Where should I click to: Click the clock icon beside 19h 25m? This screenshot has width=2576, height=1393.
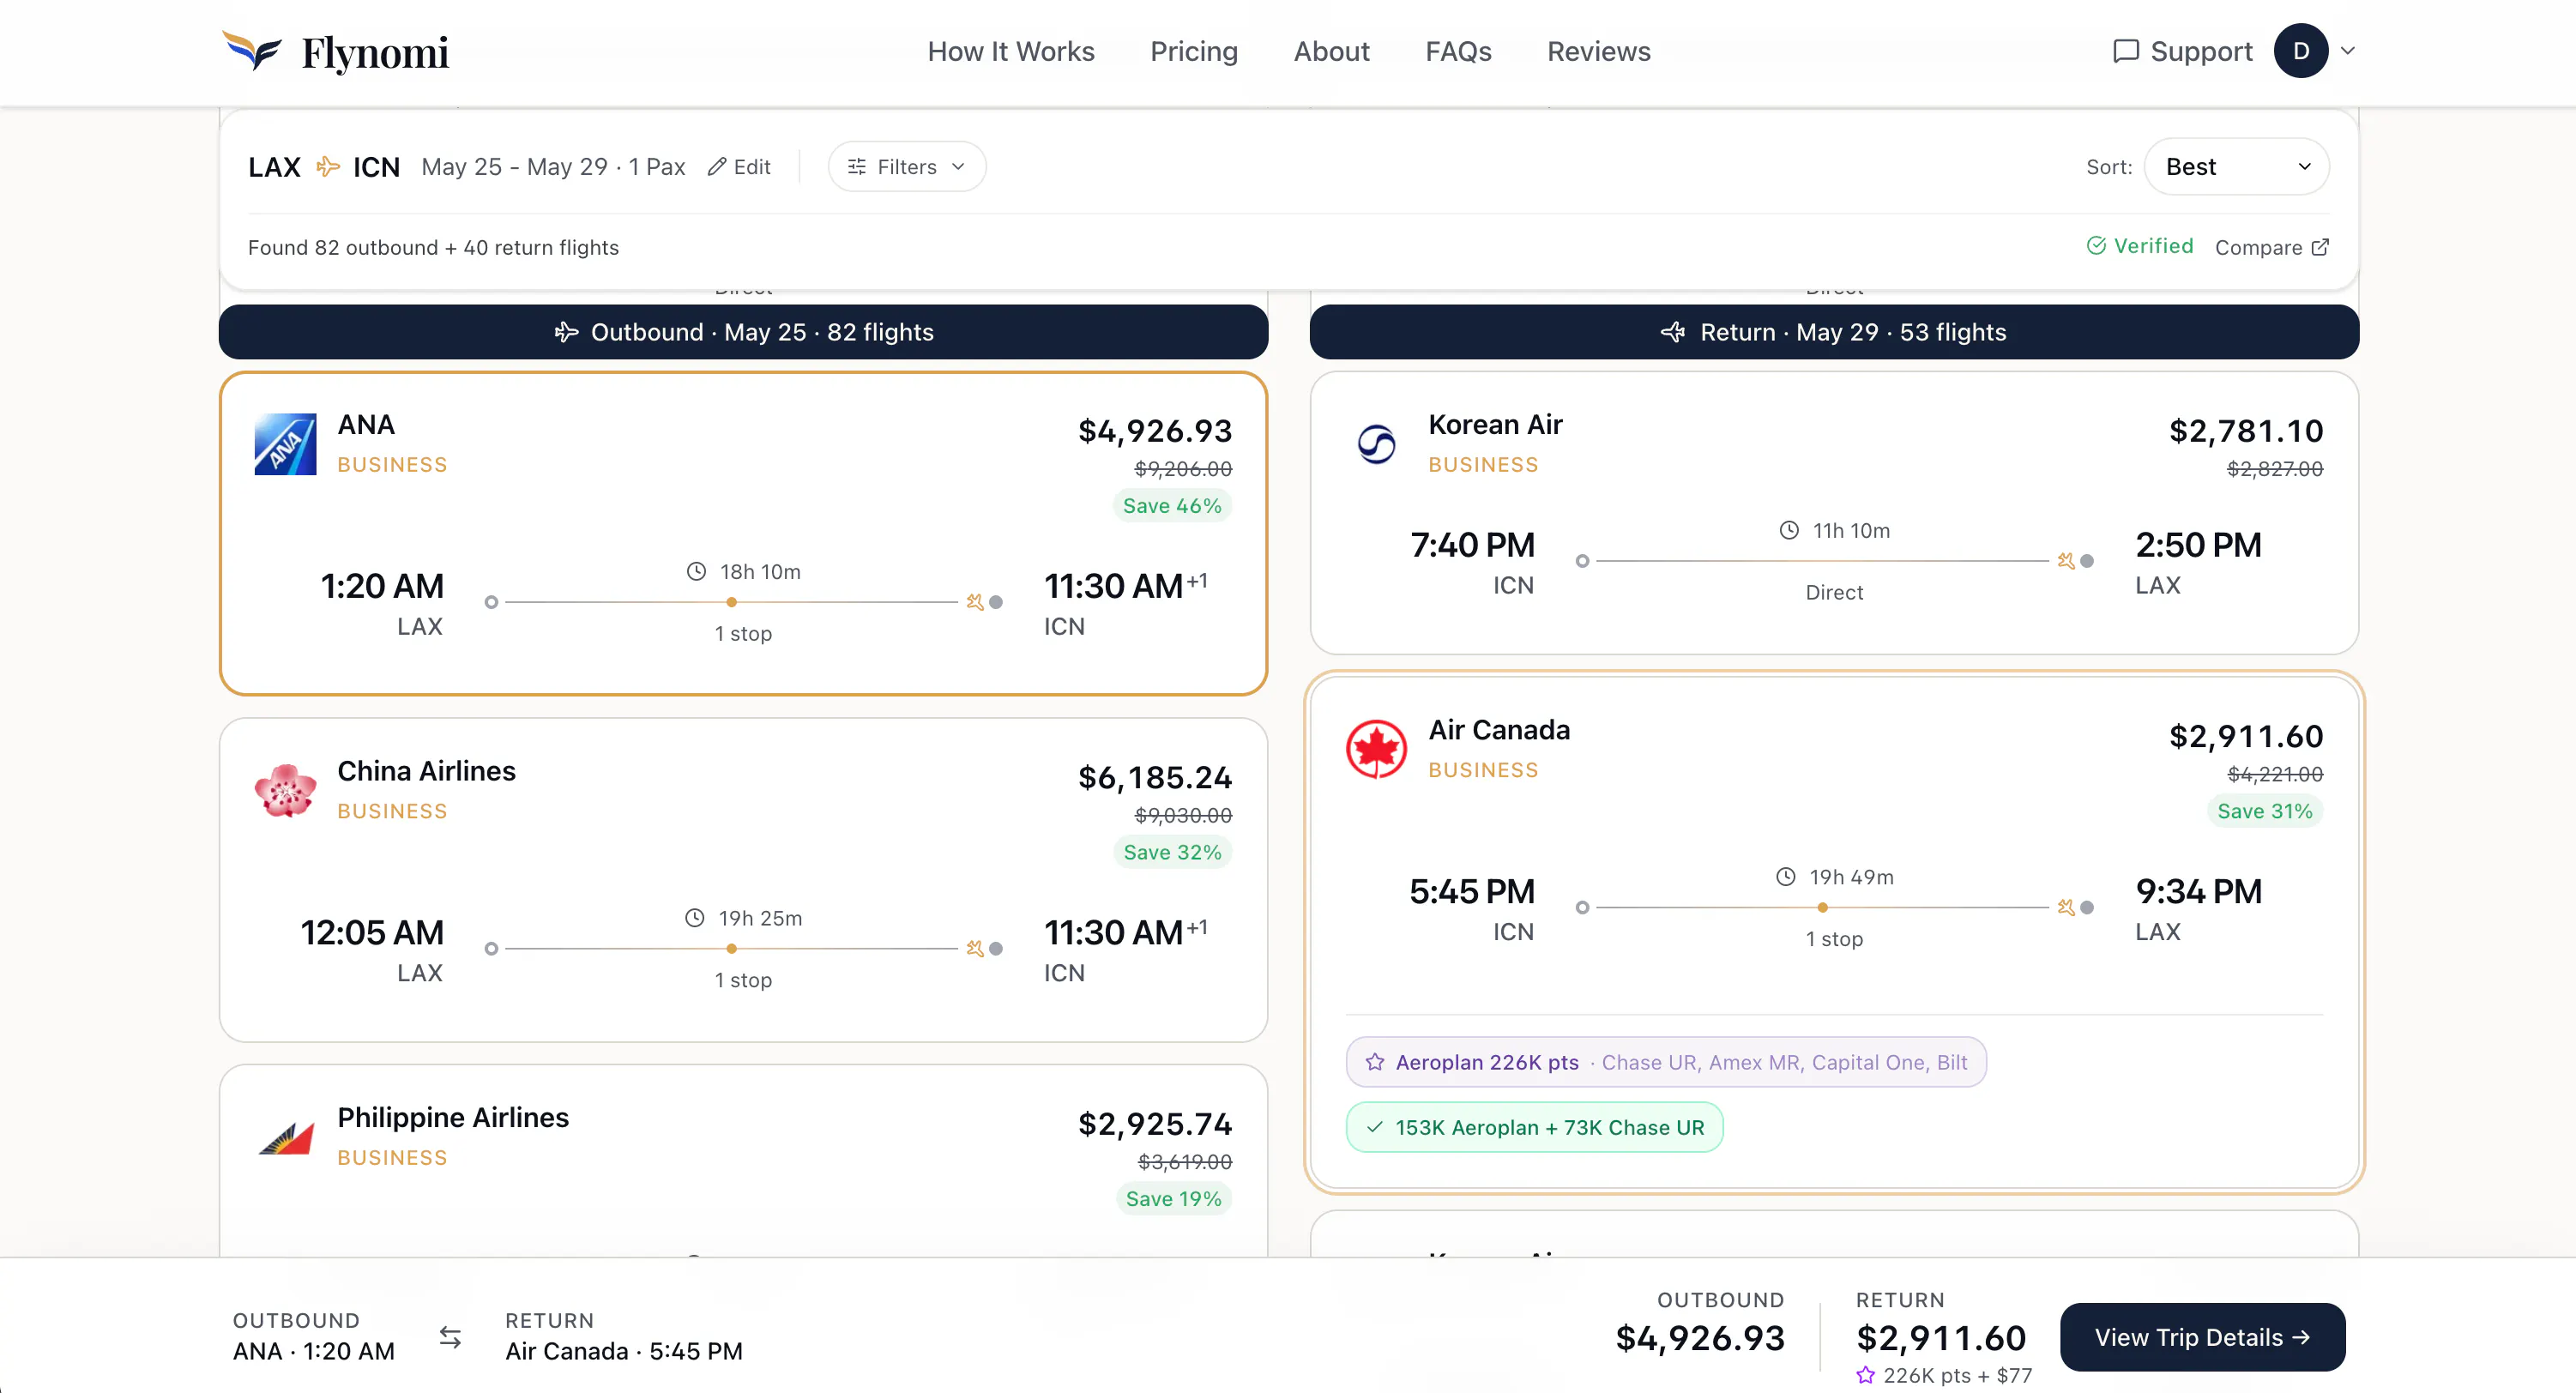[x=694, y=918]
